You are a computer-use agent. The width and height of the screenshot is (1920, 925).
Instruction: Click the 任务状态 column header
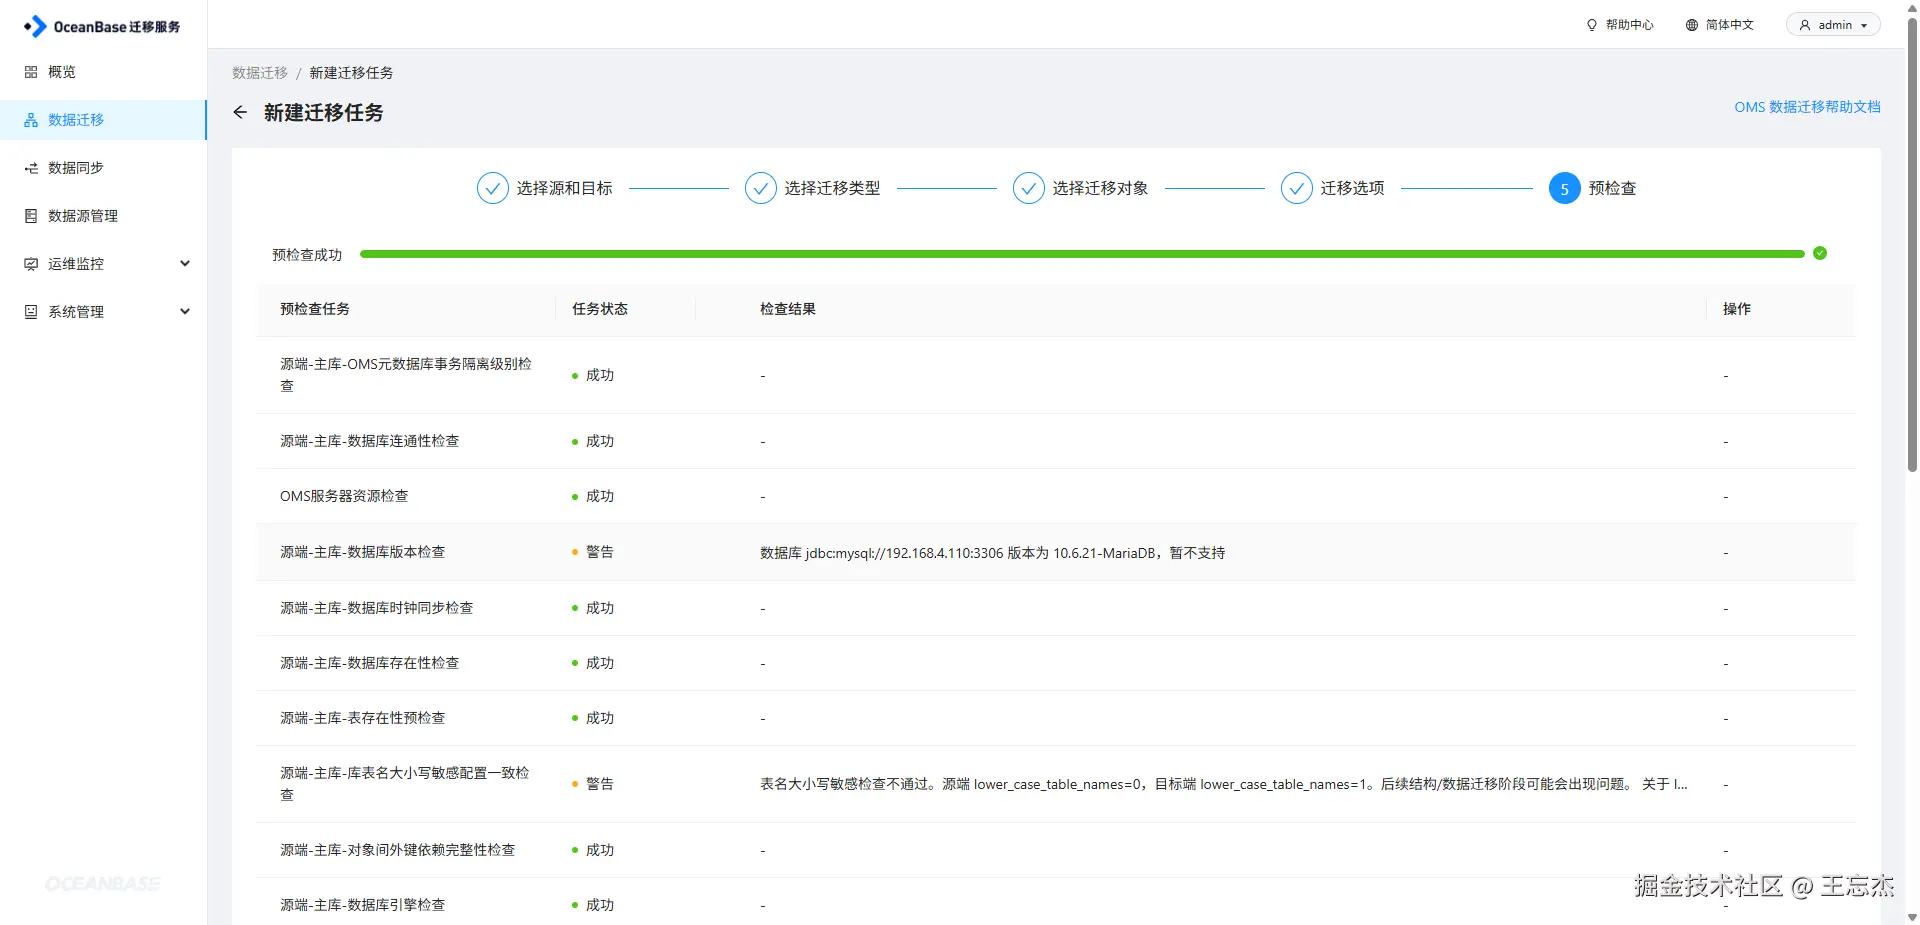pyautogui.click(x=600, y=309)
